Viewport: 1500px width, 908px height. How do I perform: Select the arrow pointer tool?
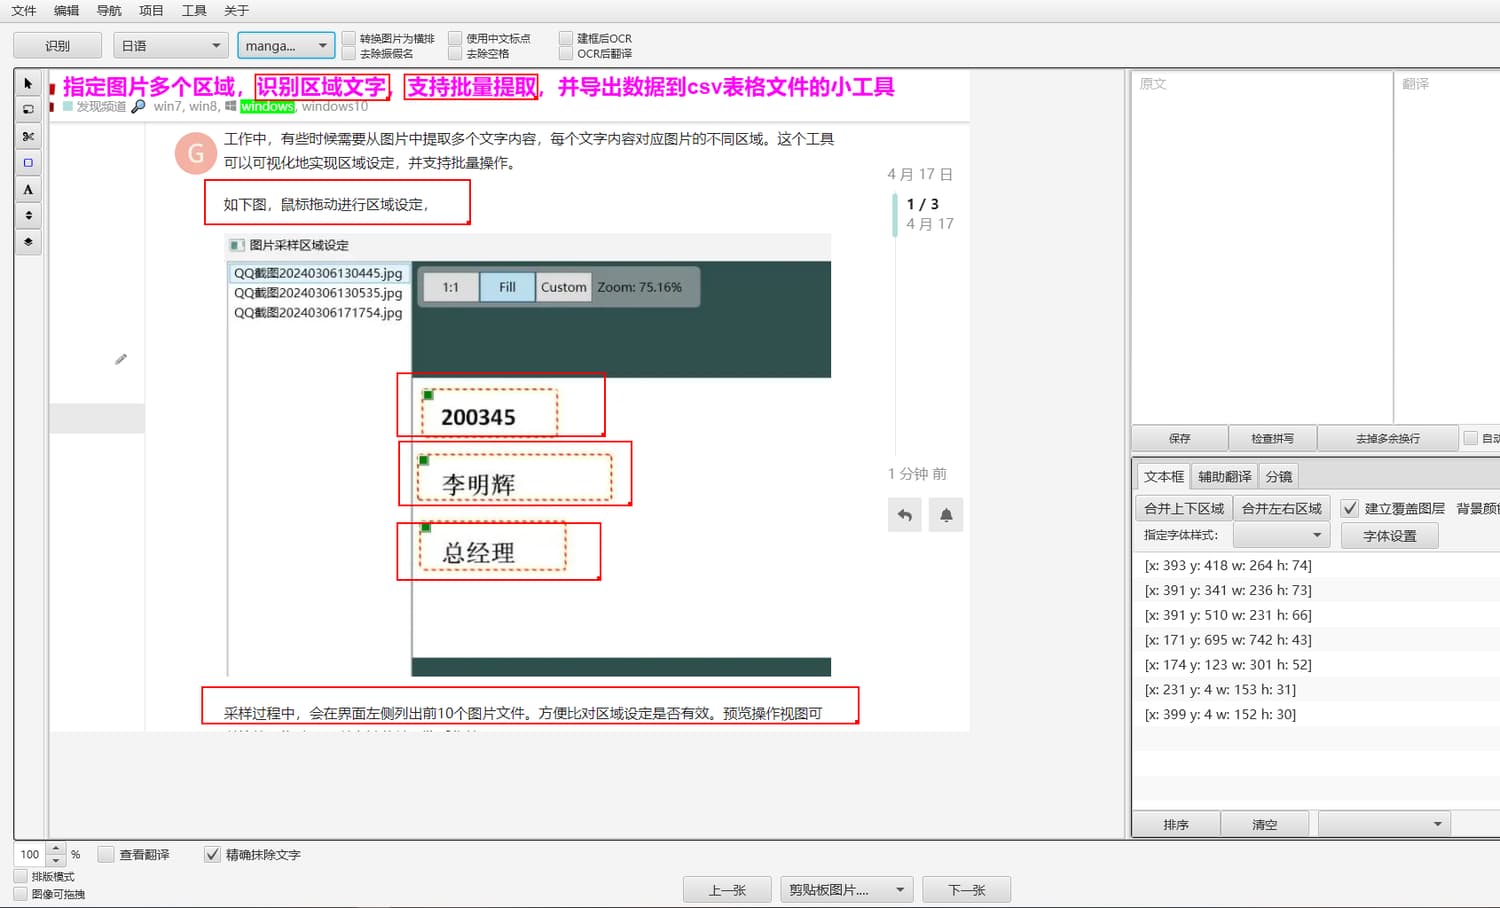(x=28, y=84)
